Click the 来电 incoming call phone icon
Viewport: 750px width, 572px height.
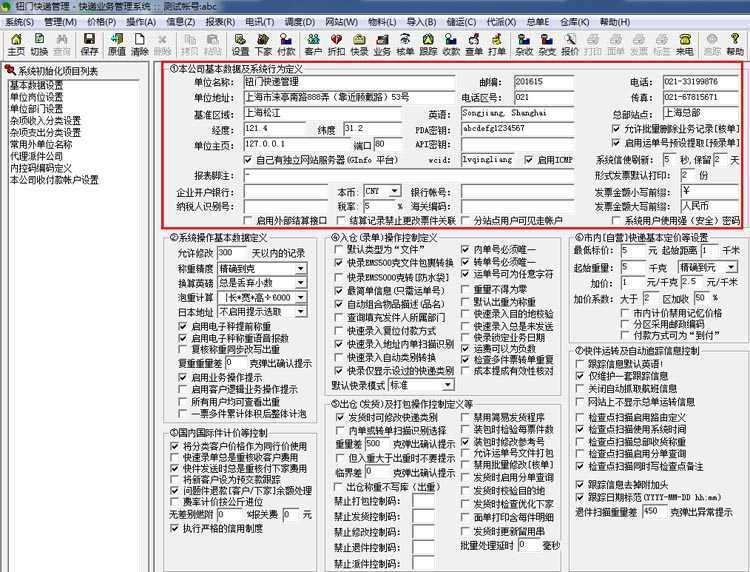click(x=685, y=44)
